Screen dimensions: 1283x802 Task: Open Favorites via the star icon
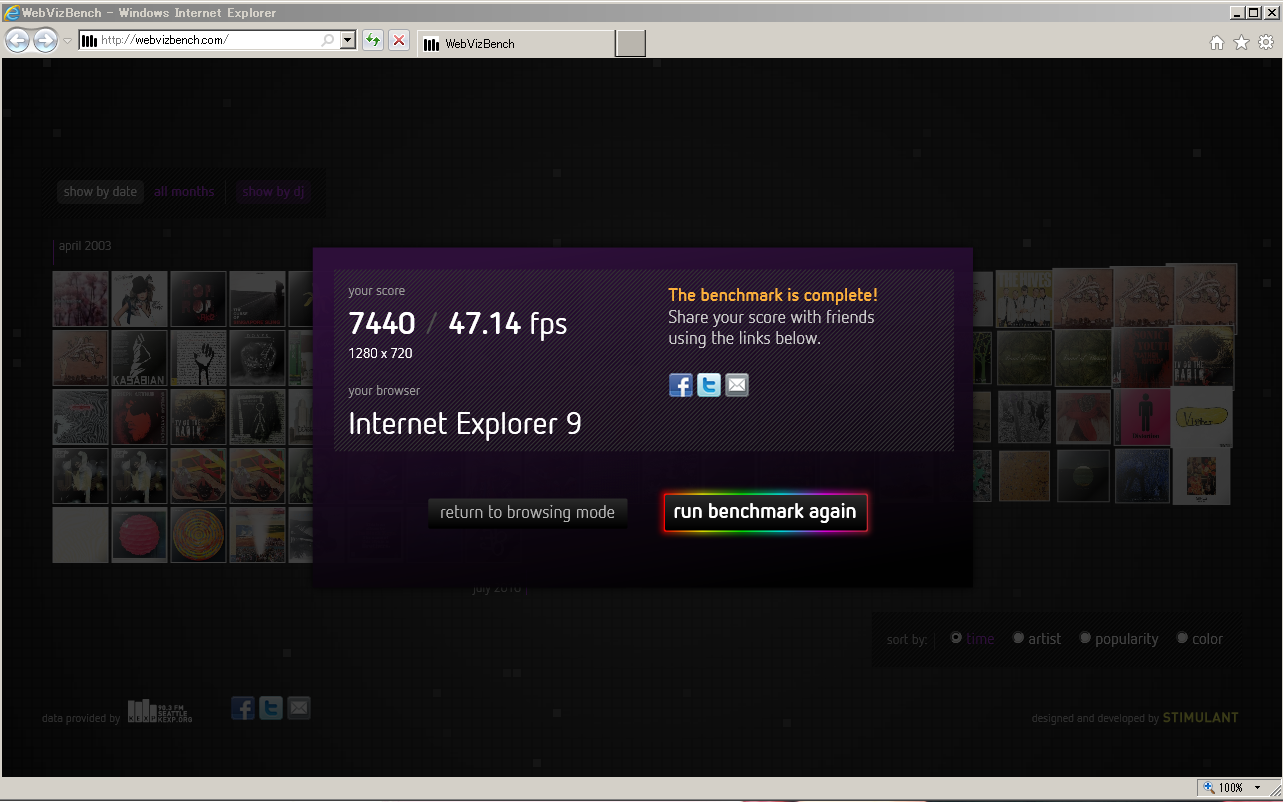[x=1241, y=42]
